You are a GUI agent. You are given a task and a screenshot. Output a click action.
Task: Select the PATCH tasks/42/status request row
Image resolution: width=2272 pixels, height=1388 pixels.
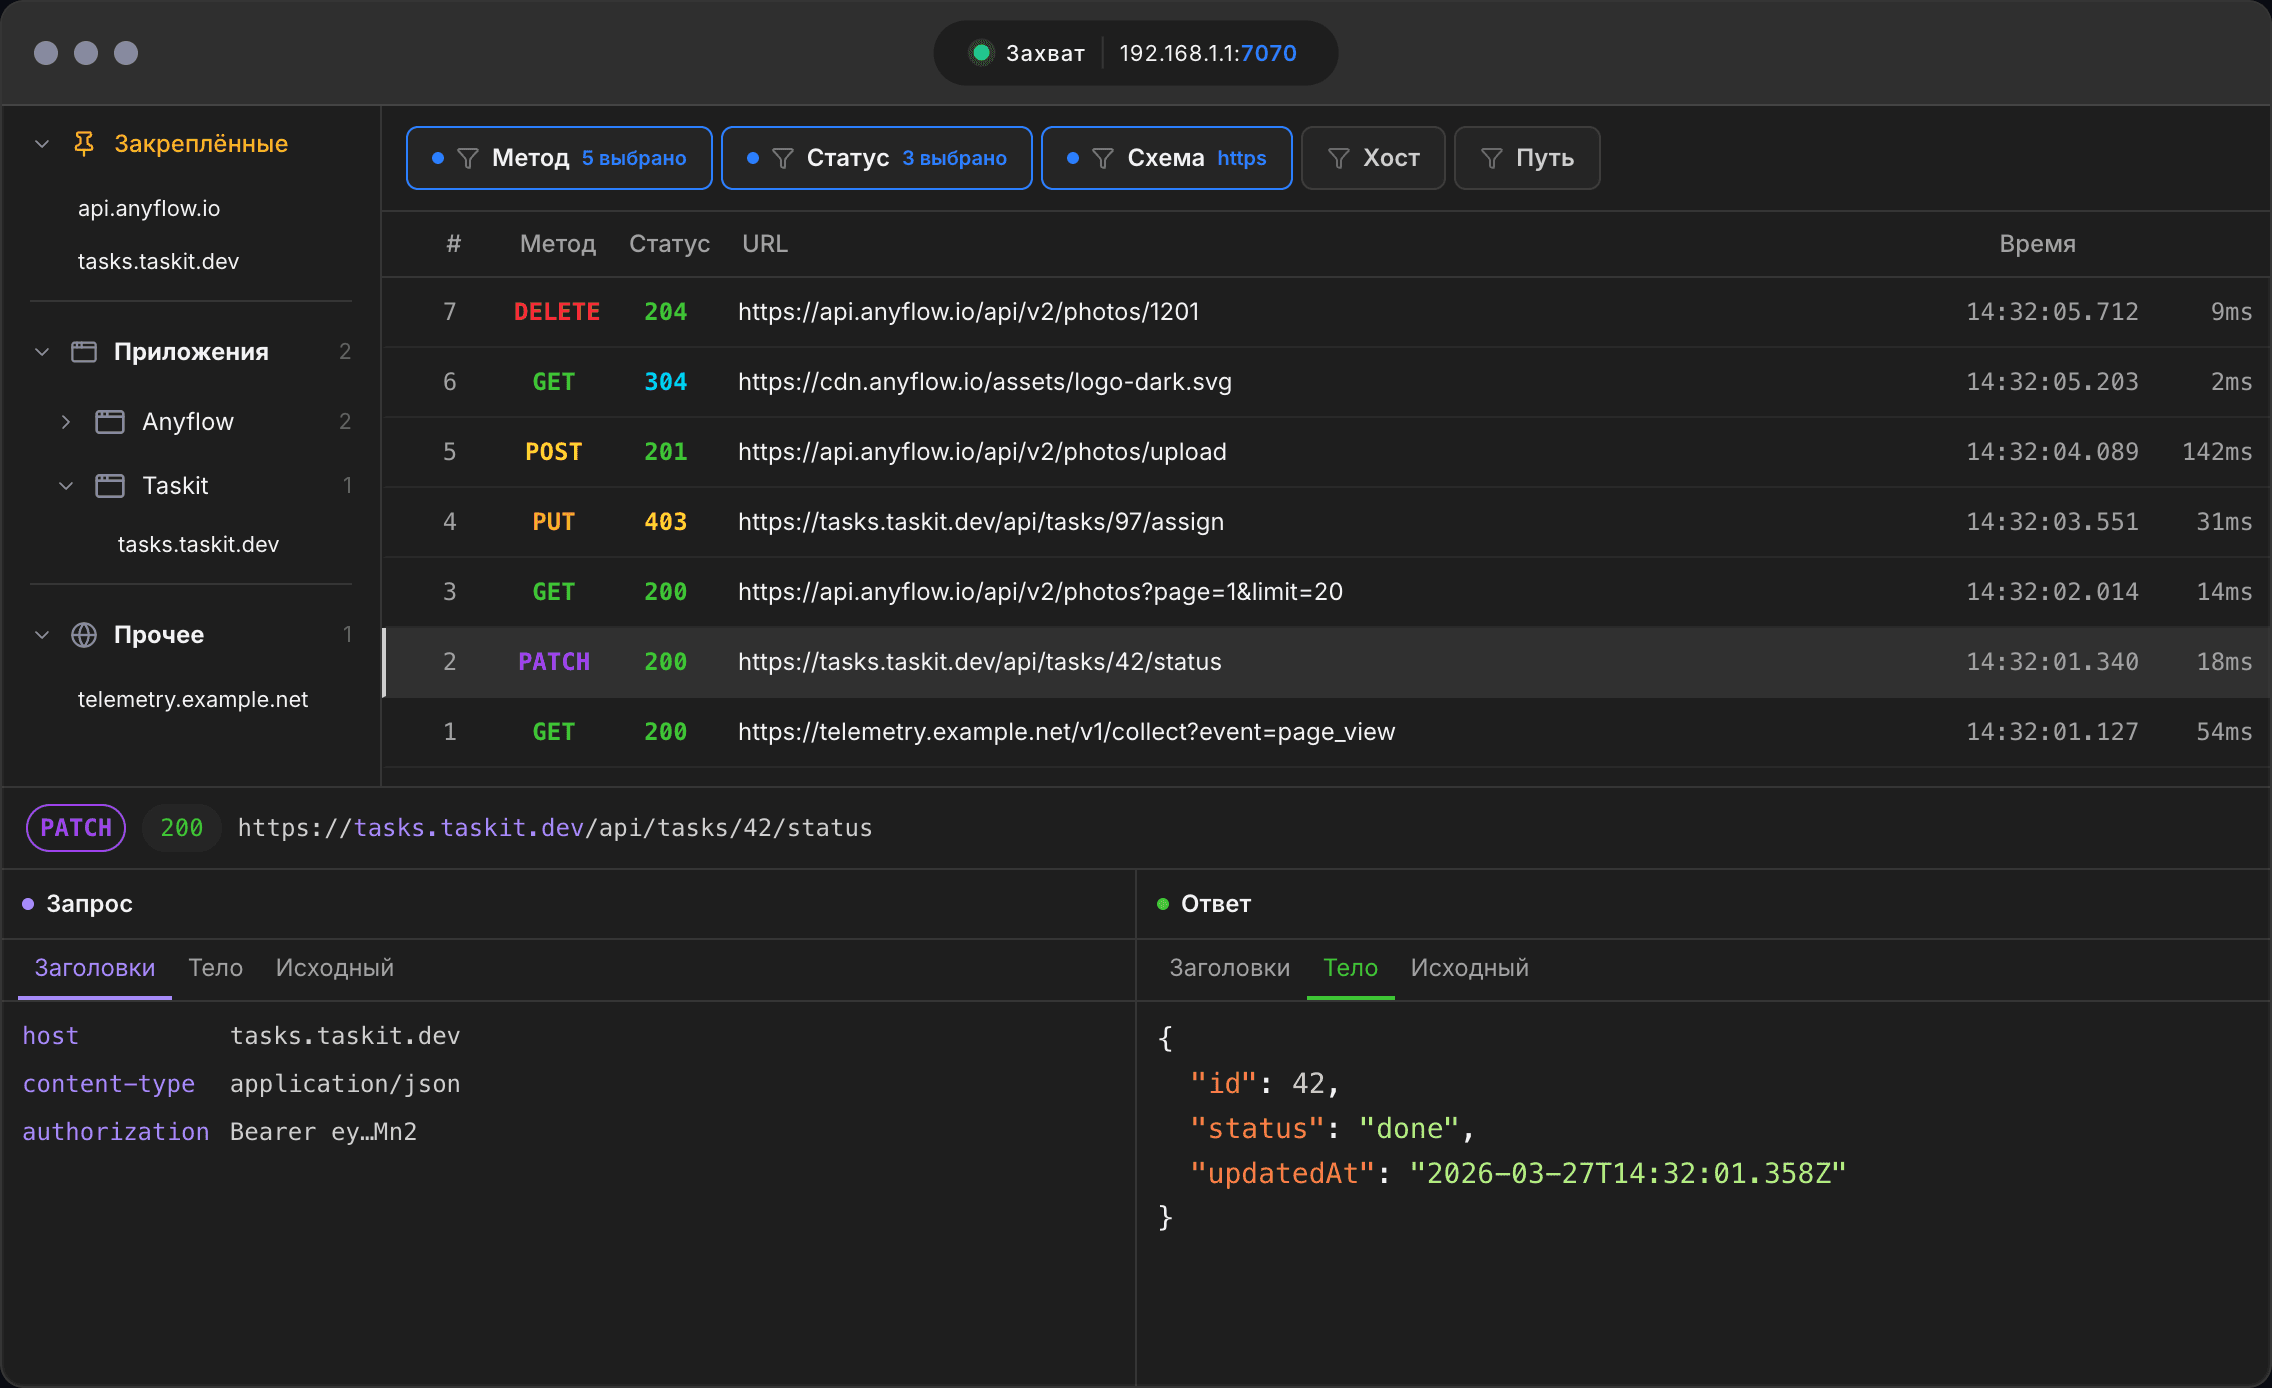(x=1326, y=662)
